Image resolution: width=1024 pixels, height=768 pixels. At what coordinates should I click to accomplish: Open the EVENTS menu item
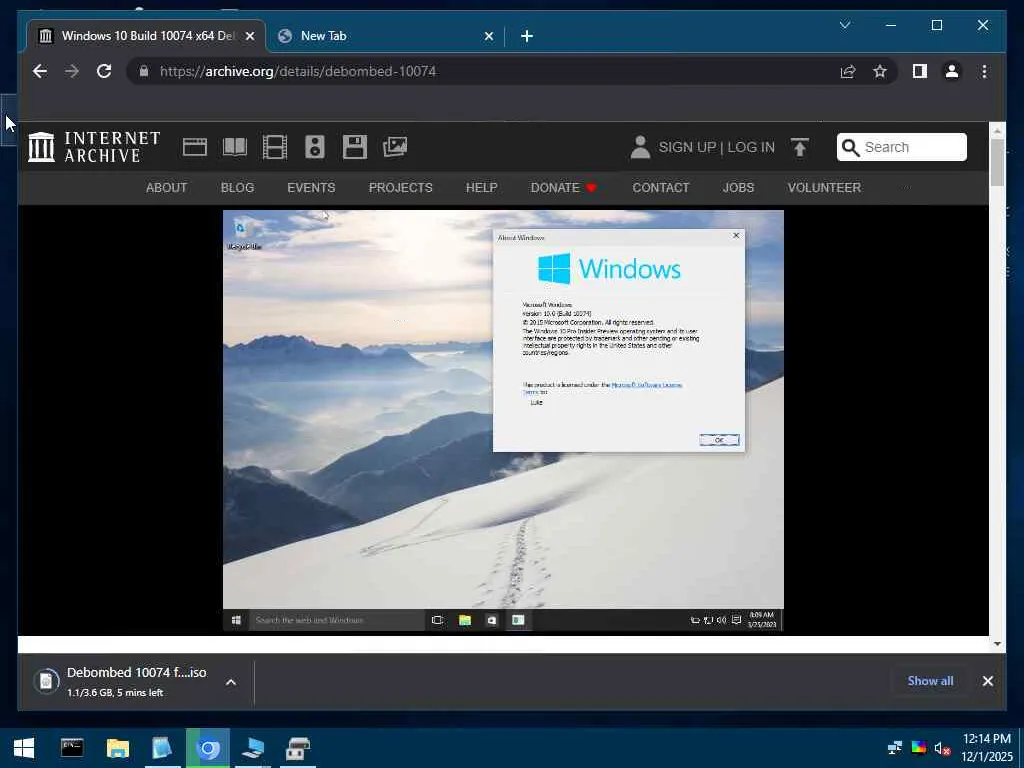pyautogui.click(x=311, y=187)
